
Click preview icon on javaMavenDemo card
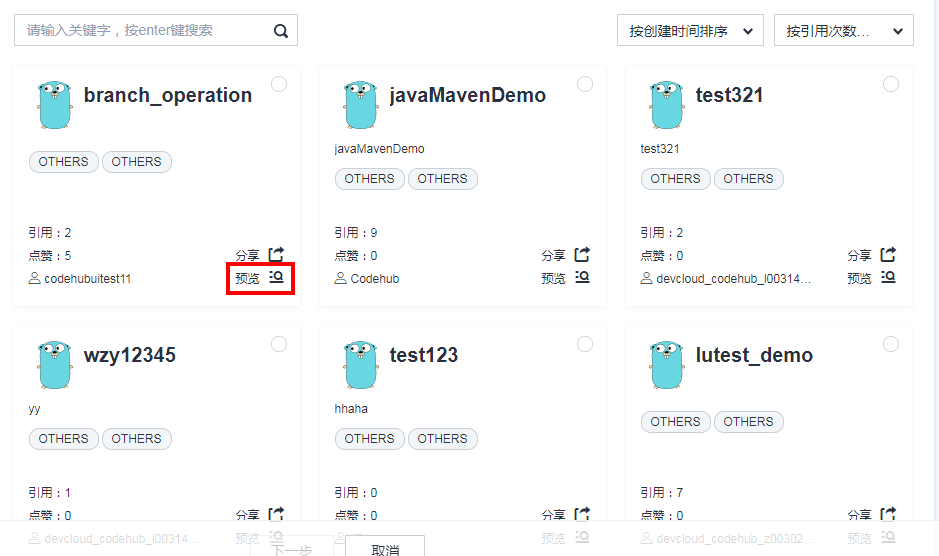582,278
